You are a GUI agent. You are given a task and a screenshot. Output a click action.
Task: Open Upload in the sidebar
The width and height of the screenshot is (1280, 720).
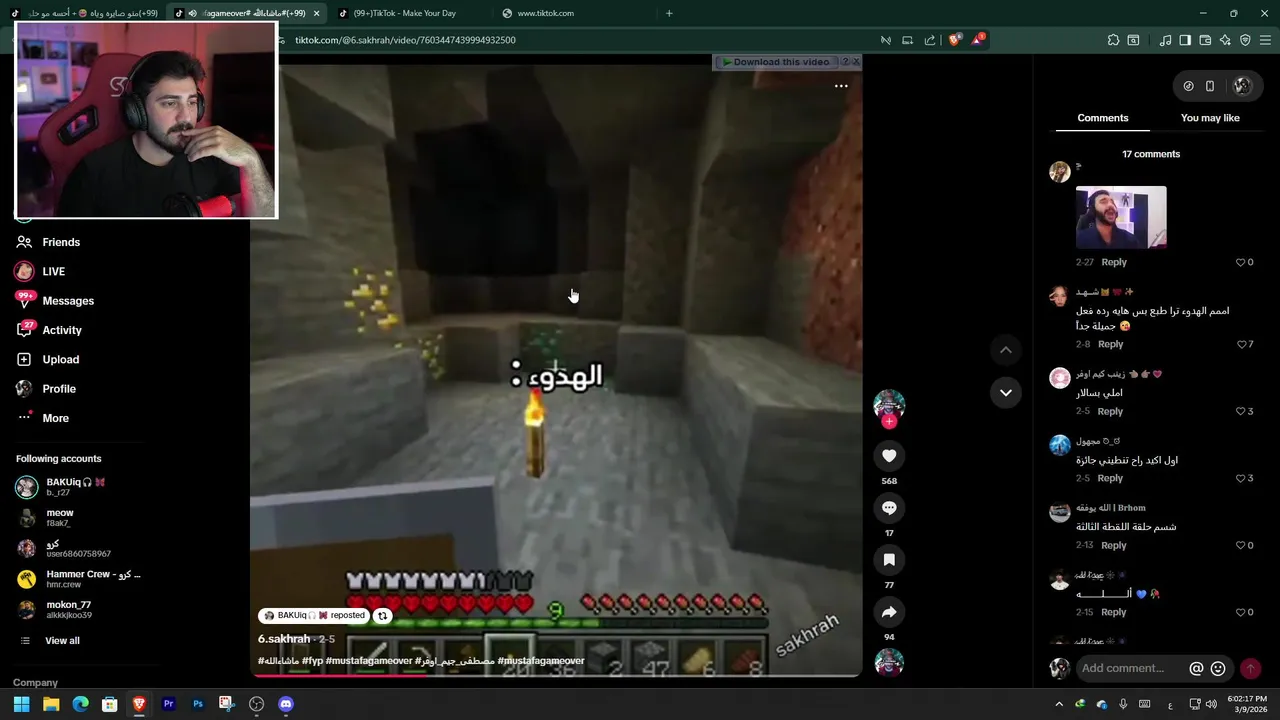click(x=60, y=359)
